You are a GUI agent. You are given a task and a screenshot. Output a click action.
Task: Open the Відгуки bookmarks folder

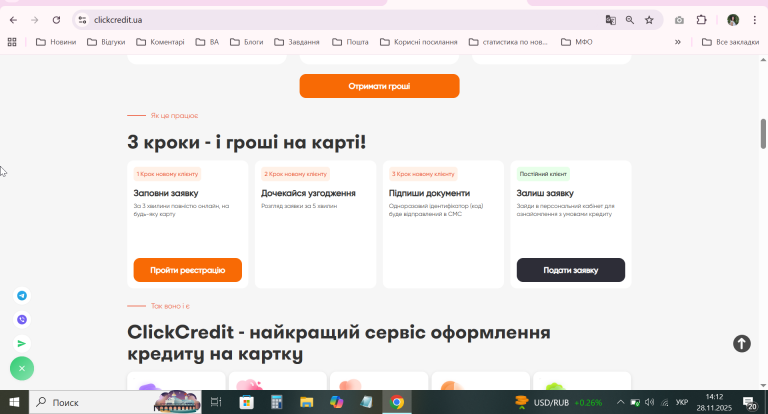(106, 42)
